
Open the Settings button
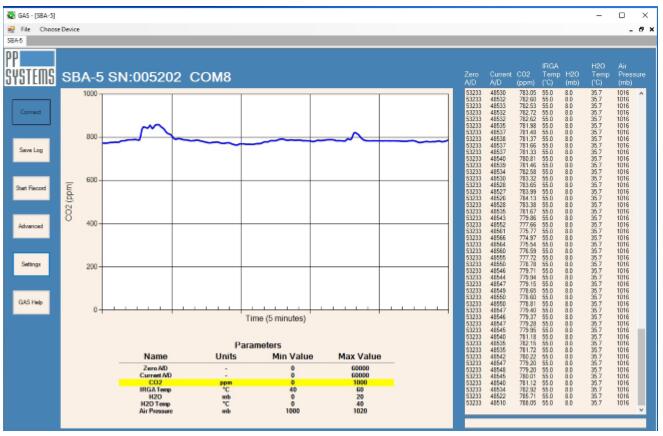click(31, 264)
